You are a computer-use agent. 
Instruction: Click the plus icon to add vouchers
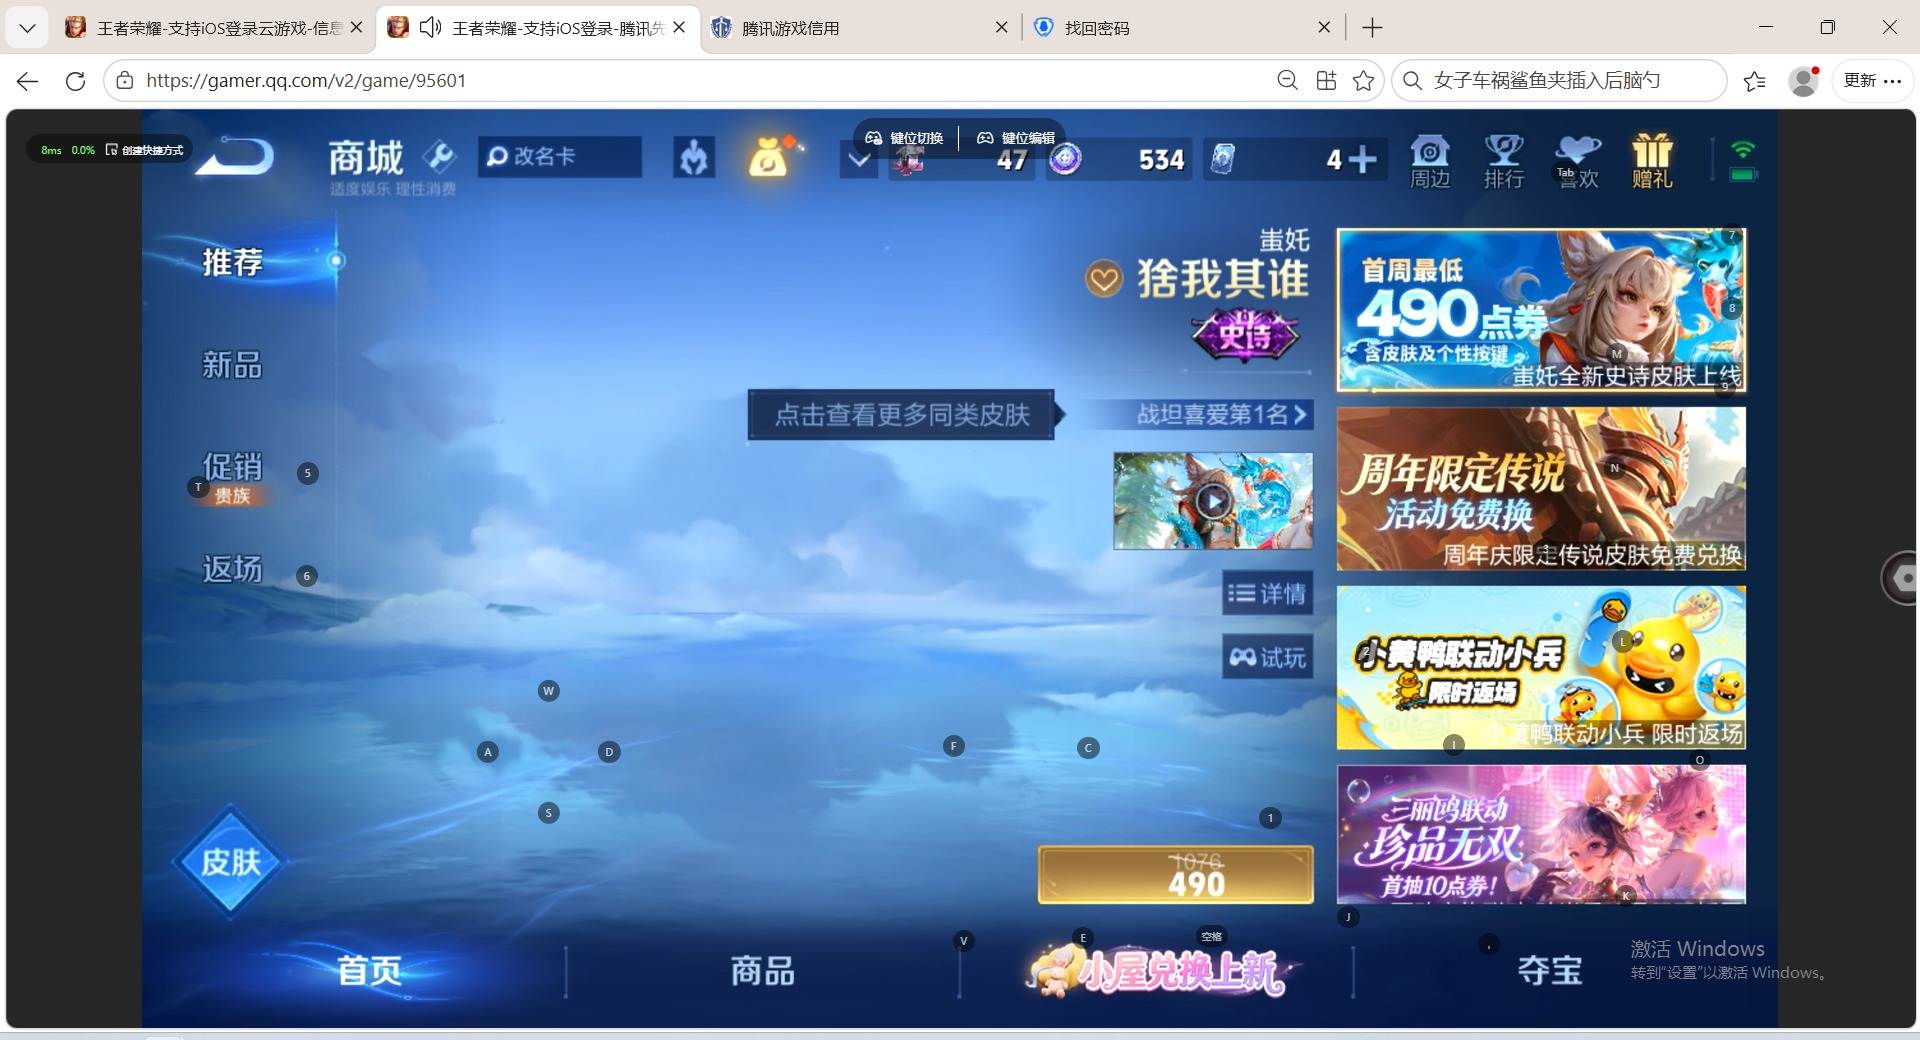(1362, 159)
